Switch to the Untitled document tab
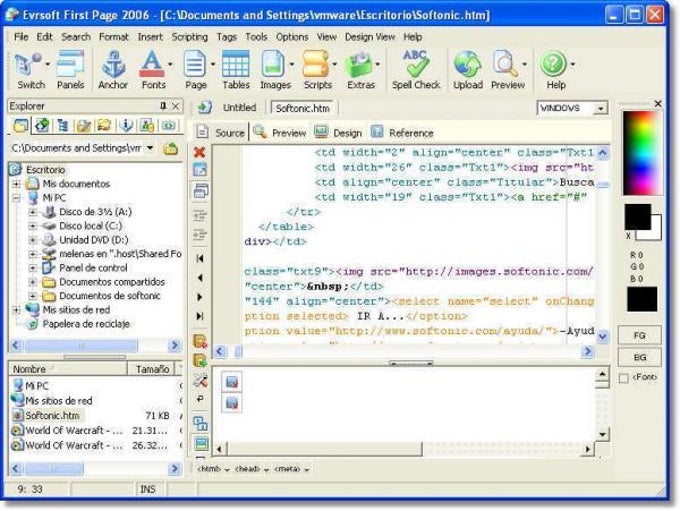The height and width of the screenshot is (511, 680). [x=239, y=108]
